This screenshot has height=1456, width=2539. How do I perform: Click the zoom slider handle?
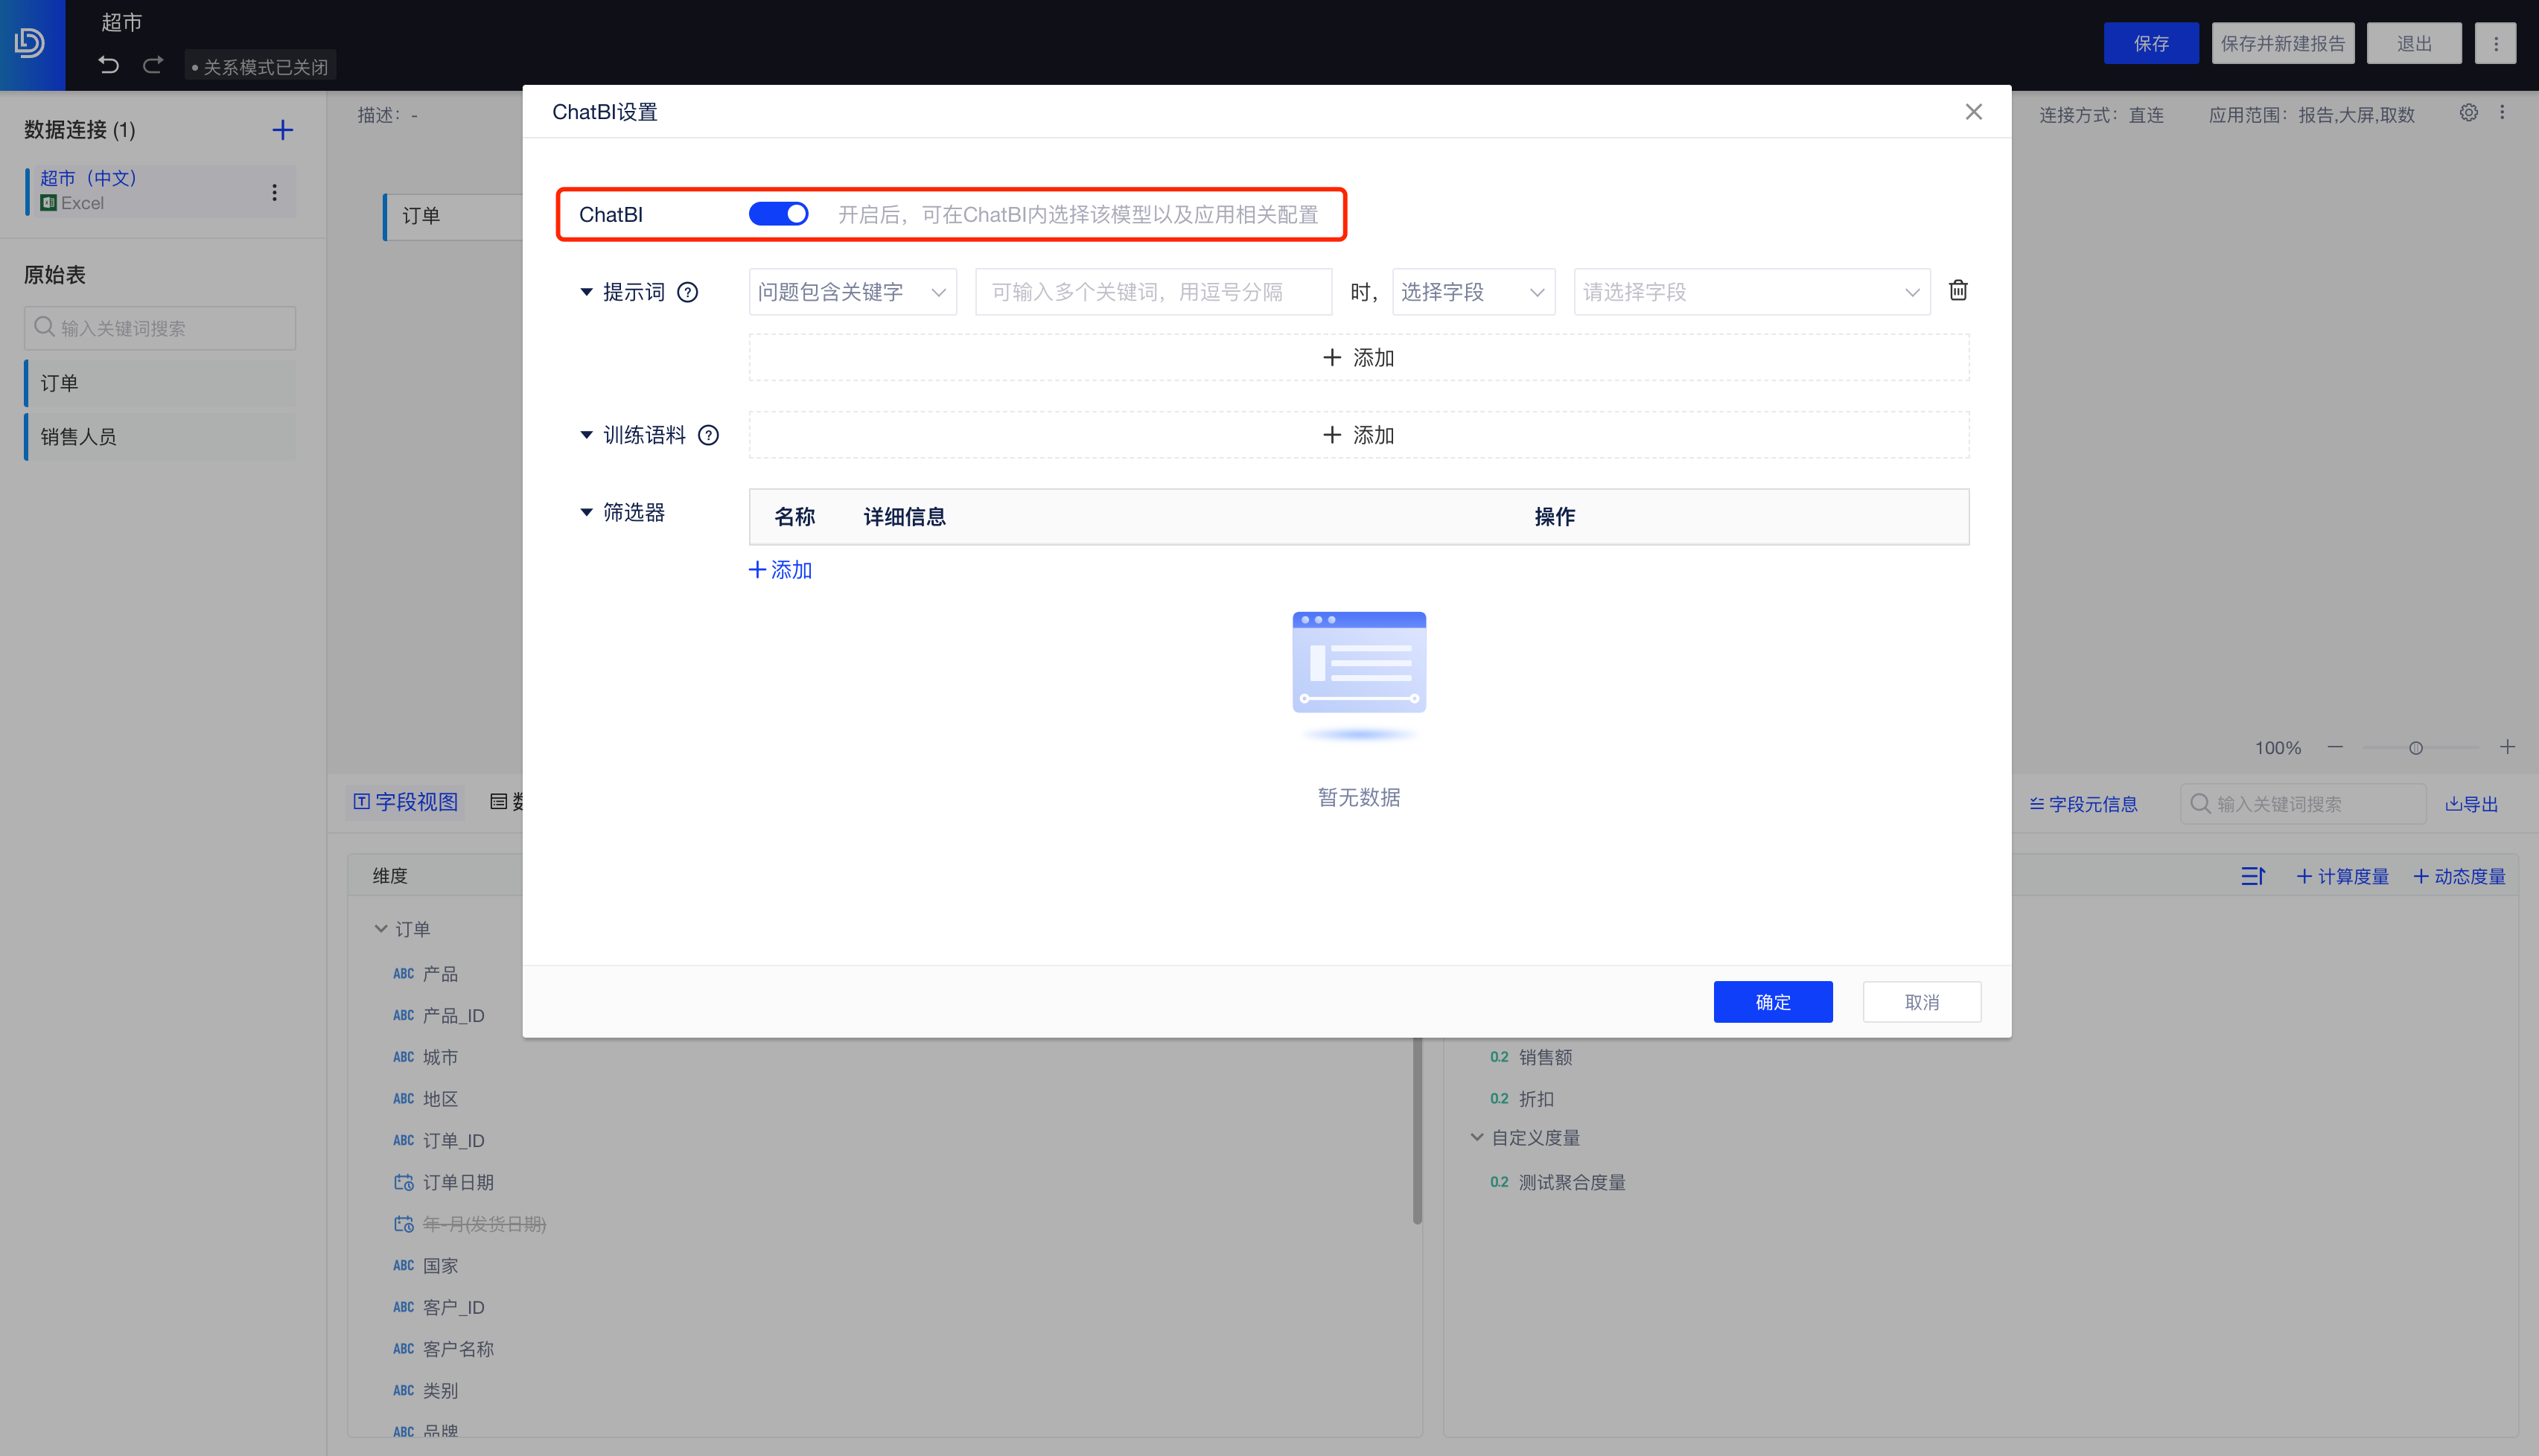(2415, 748)
